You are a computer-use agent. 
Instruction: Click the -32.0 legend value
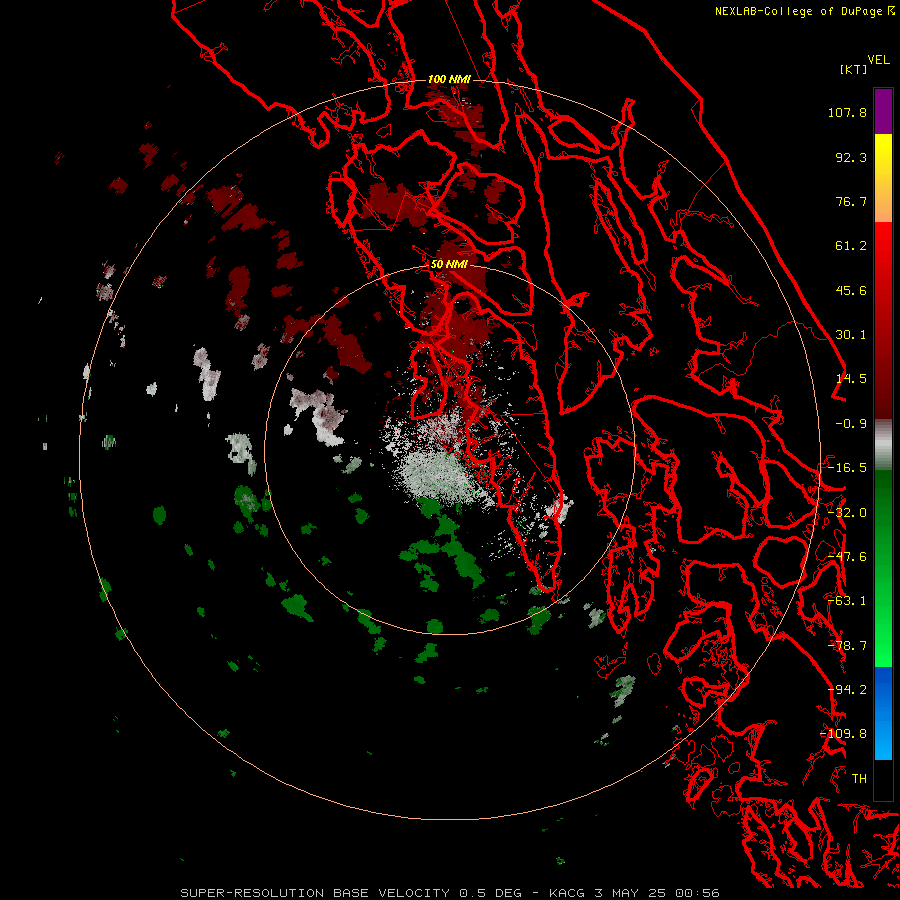point(847,513)
